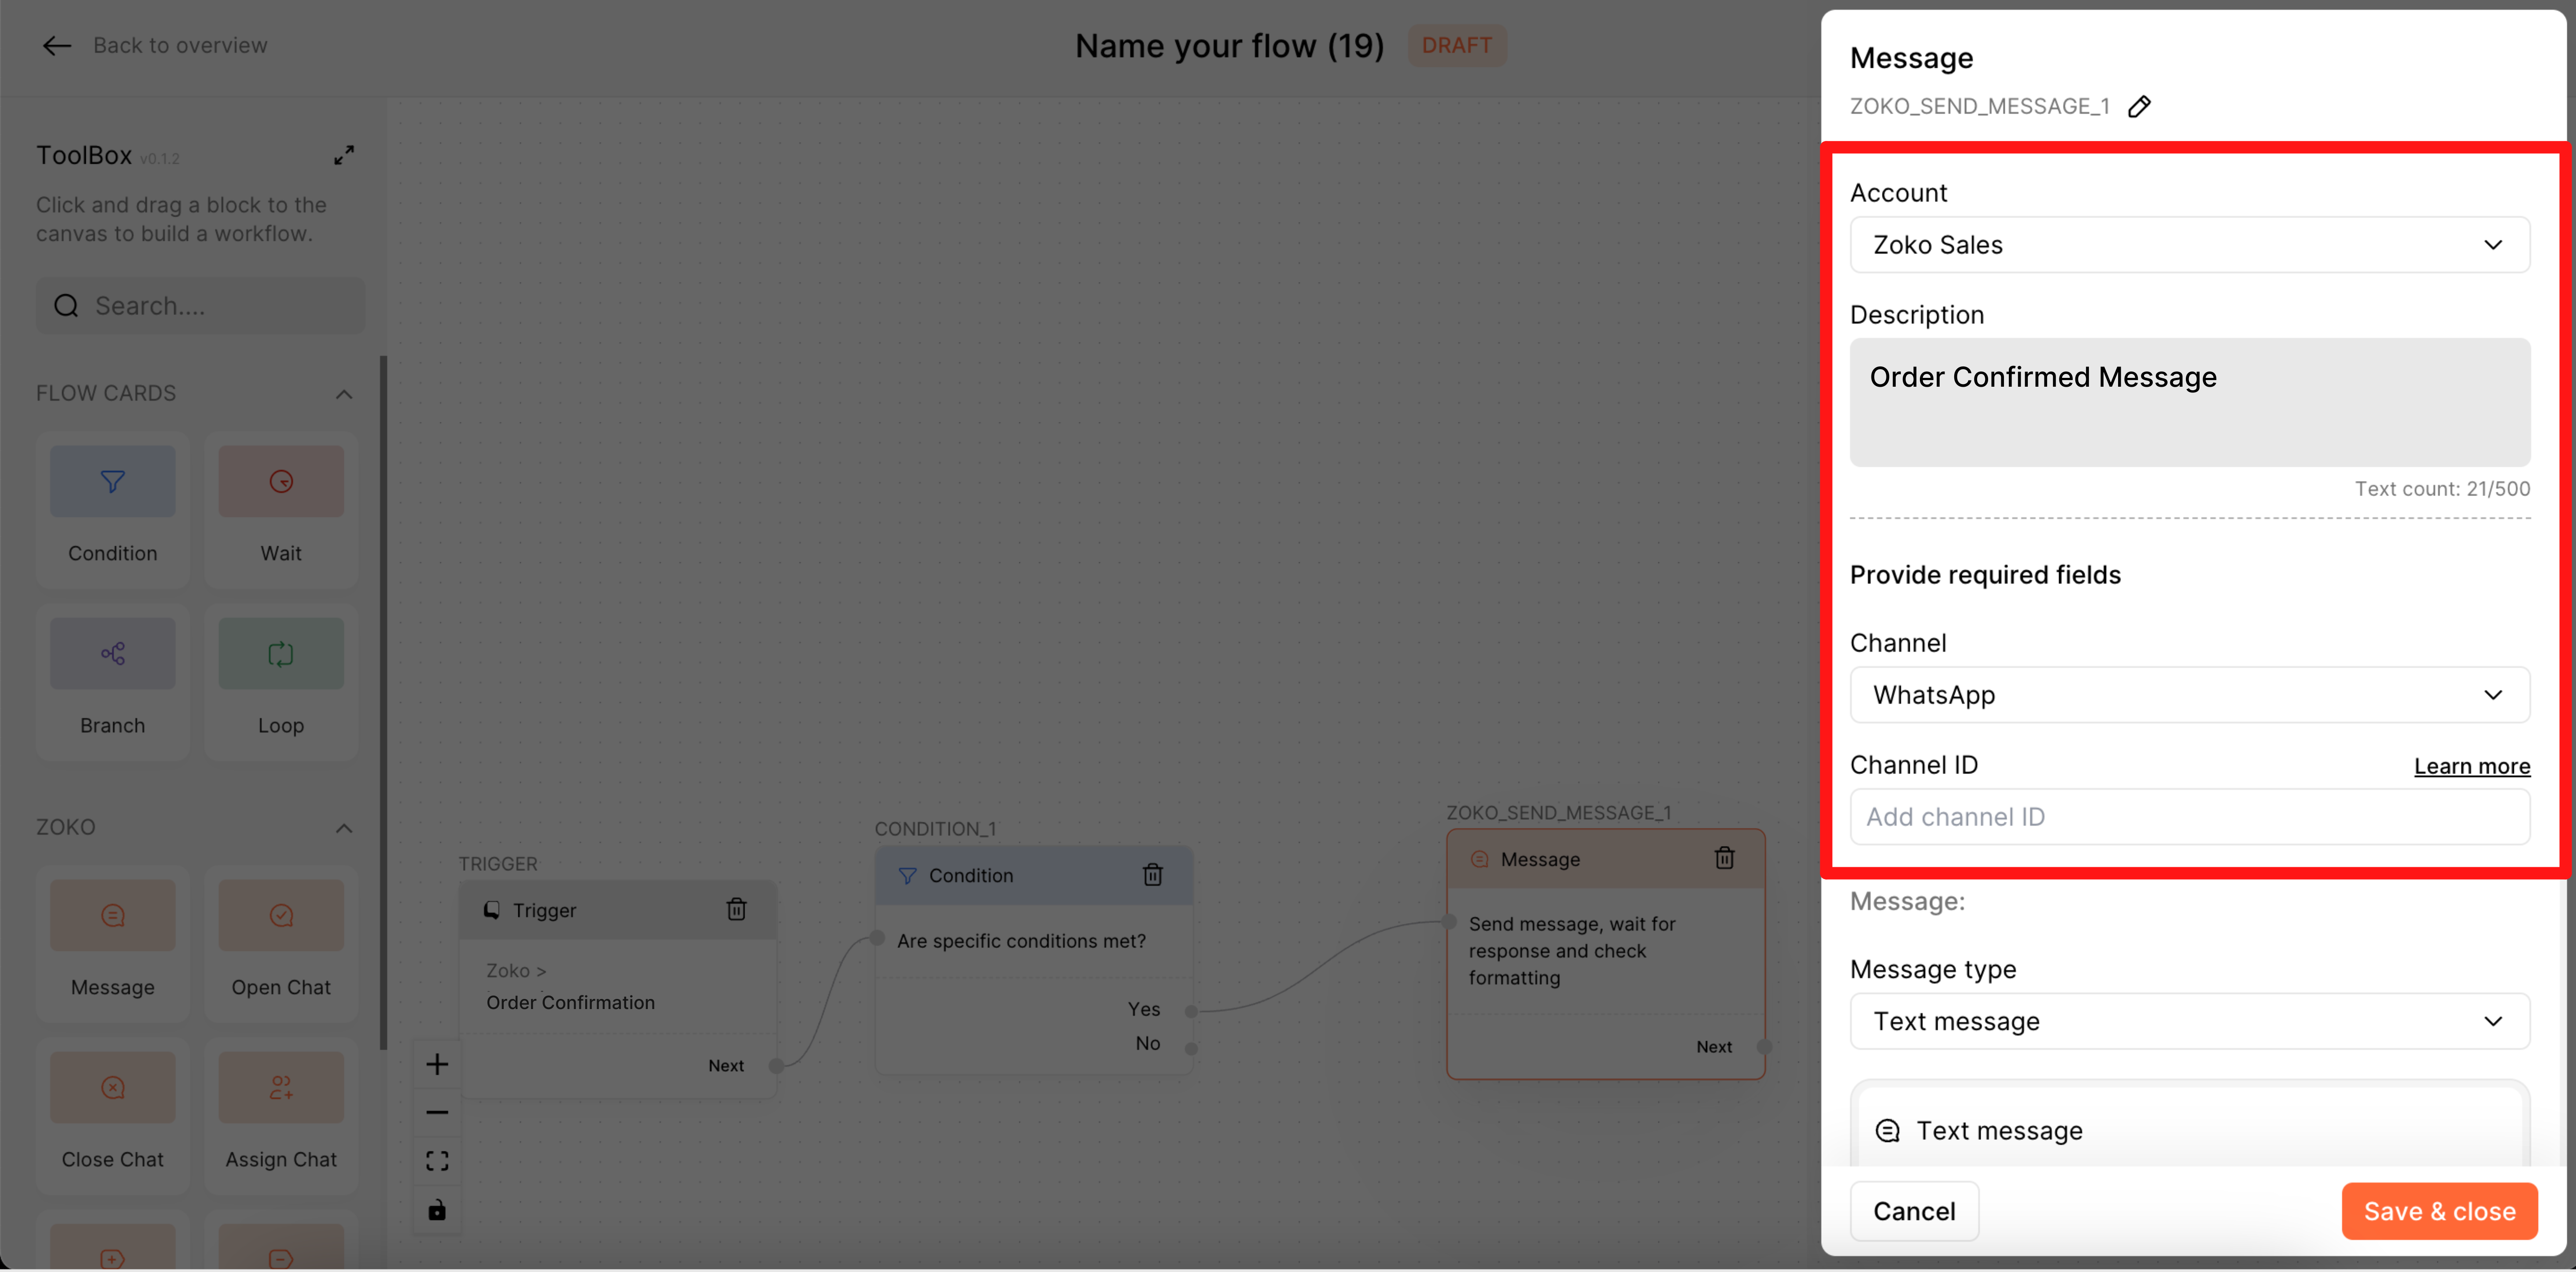Screen dimensions: 2576x1272
Task: Zoom in on the canvas with plus icon
Action: pyautogui.click(x=437, y=1064)
